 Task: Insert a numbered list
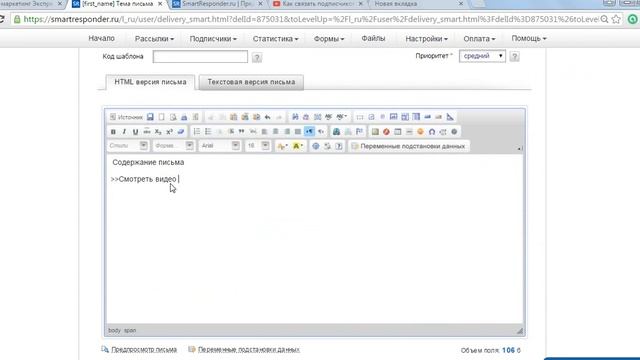click(x=197, y=132)
